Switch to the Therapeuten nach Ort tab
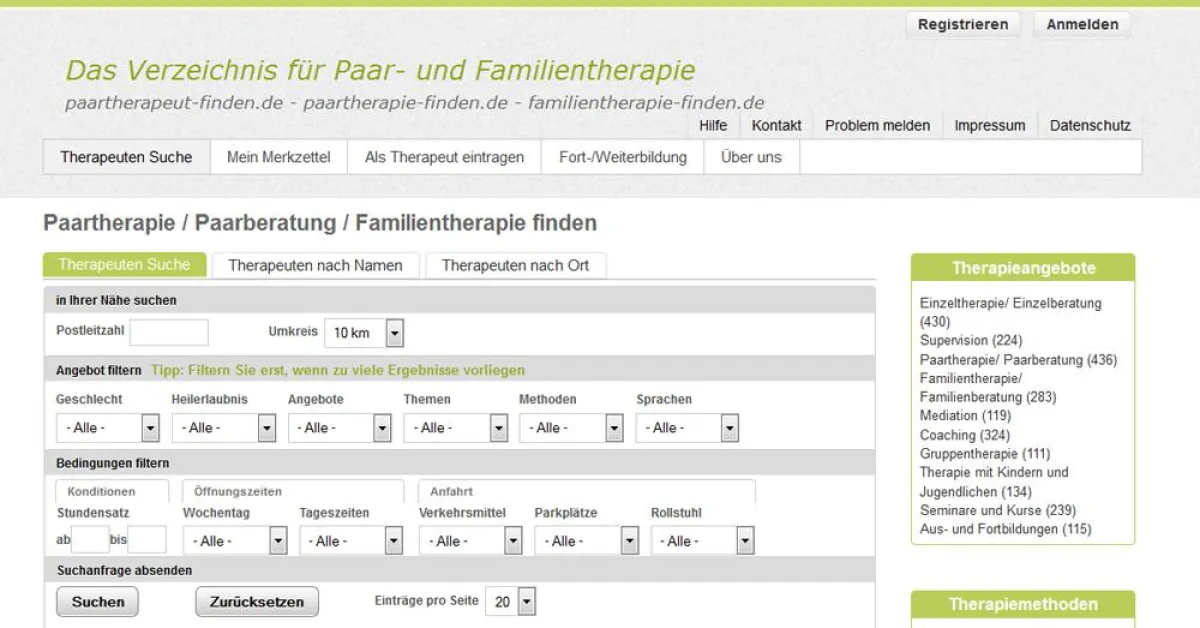1200x628 pixels. coord(516,265)
